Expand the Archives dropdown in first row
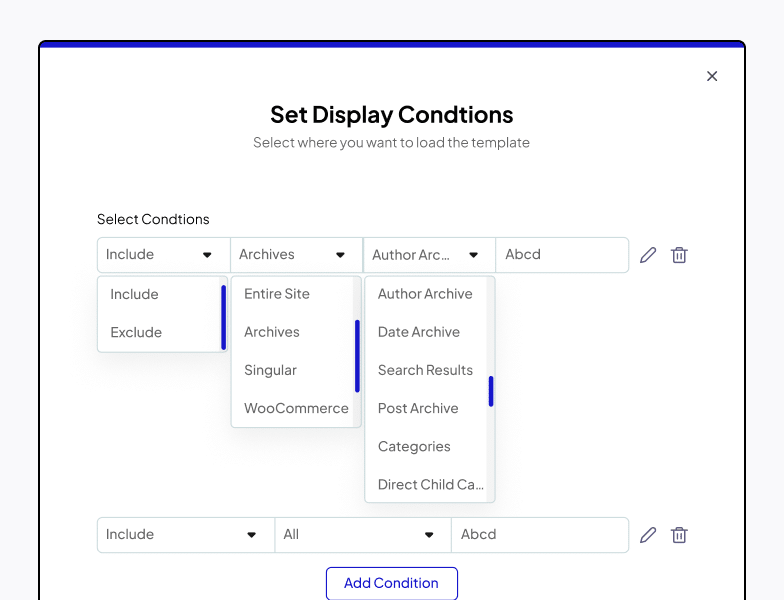Image resolution: width=784 pixels, height=600 pixels. click(296, 255)
